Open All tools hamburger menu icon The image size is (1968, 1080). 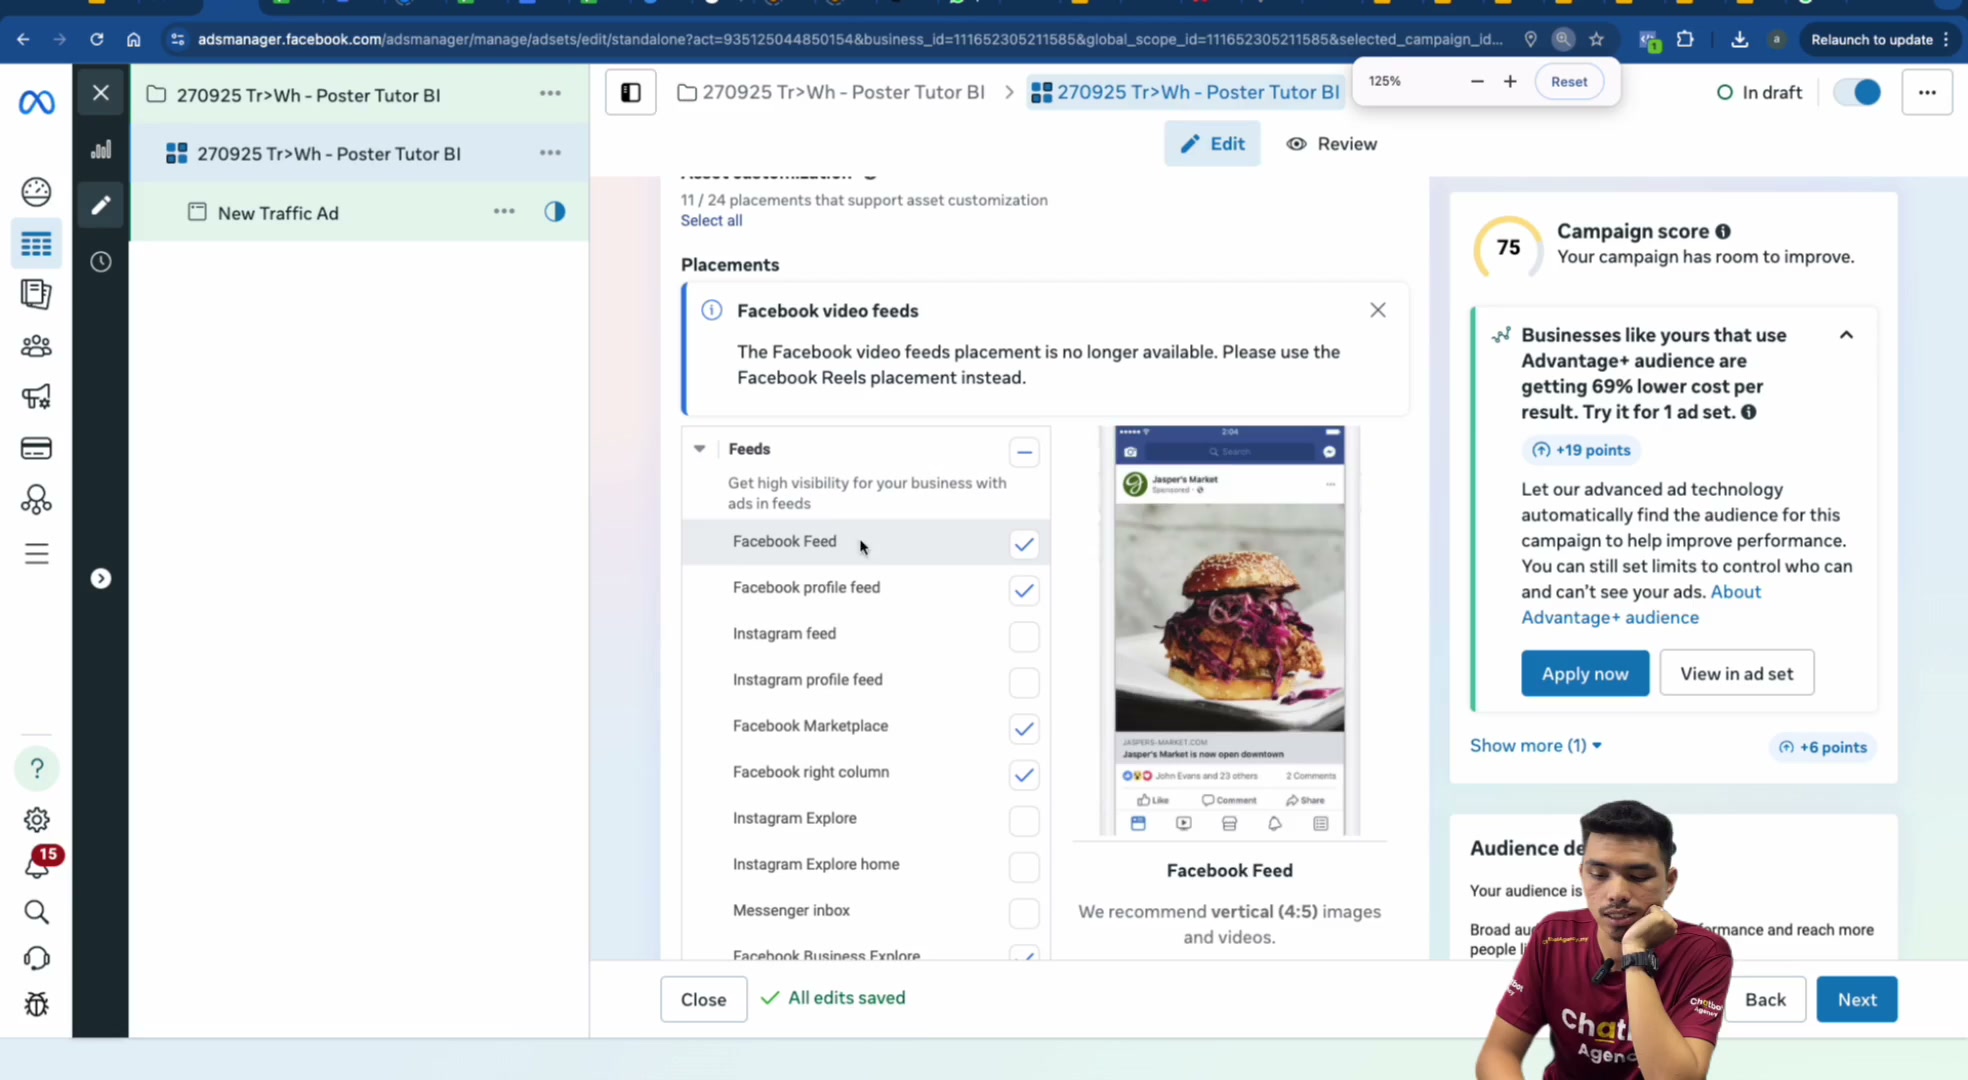36,554
